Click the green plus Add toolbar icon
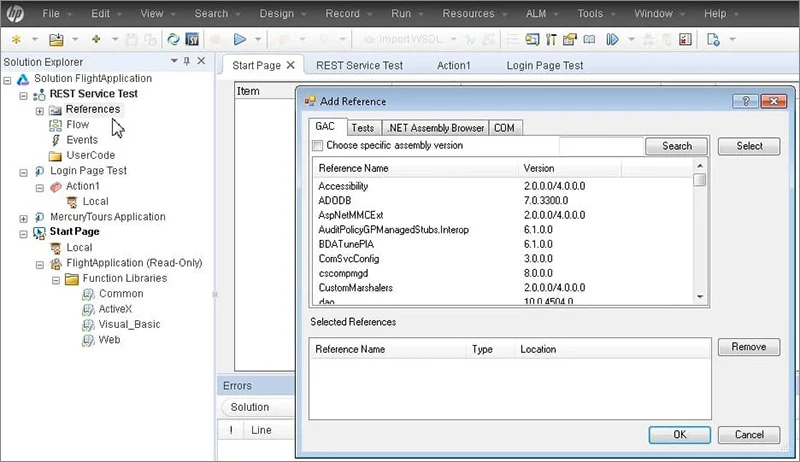Screen dimensions: 800x462 point(96,39)
